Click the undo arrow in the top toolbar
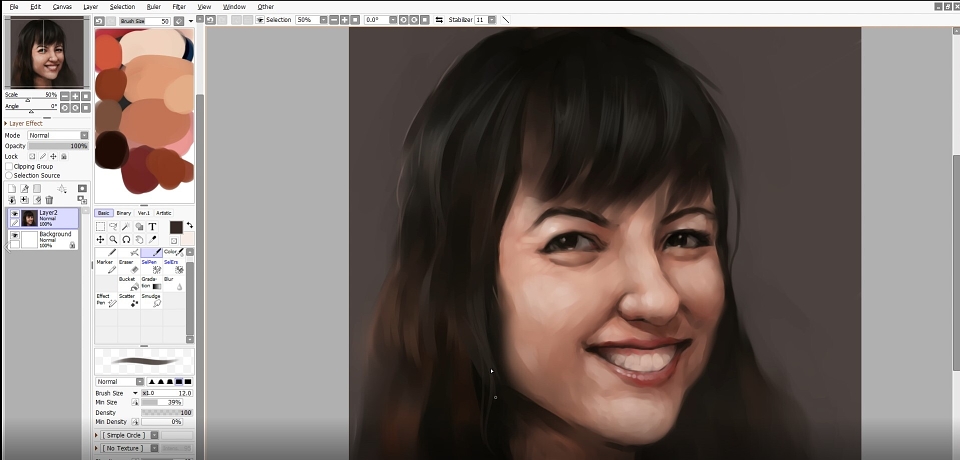960x460 pixels. tap(210, 20)
